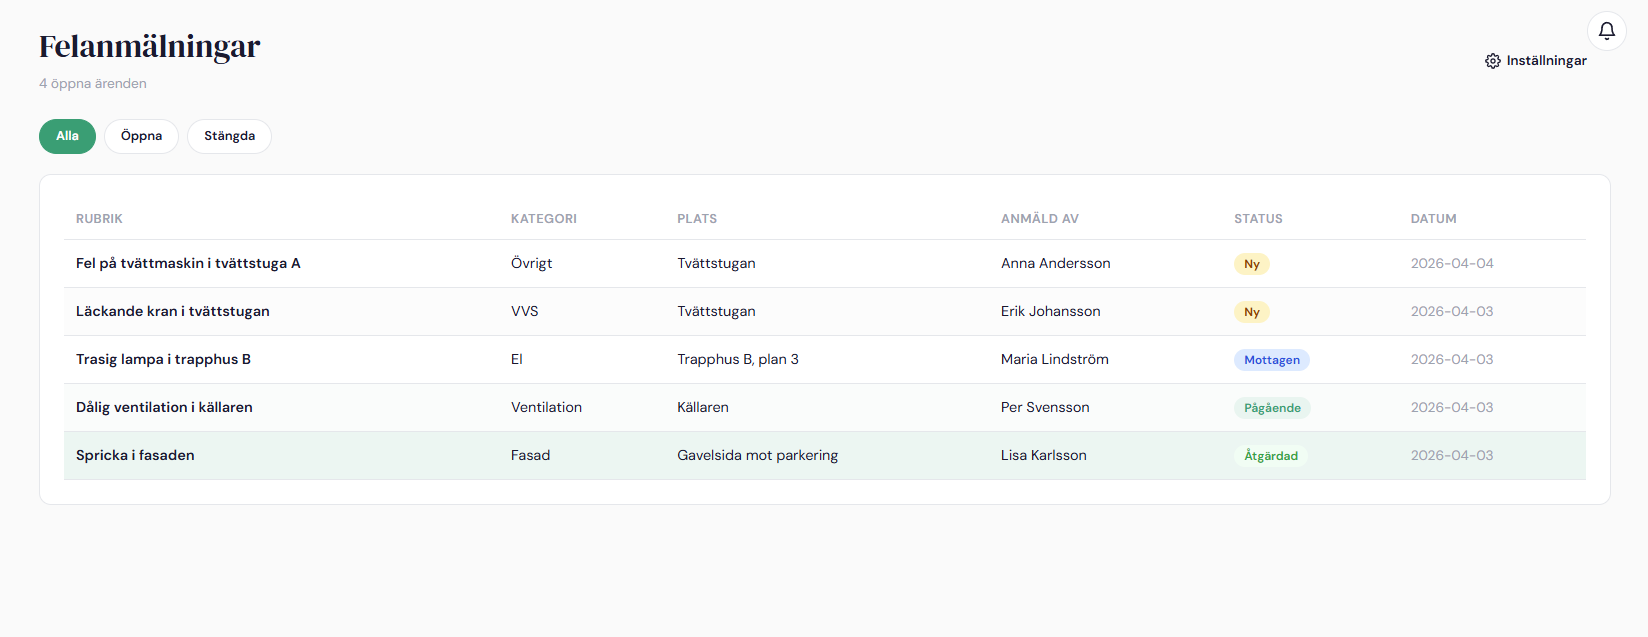
Task: Click the Datum column header
Action: coord(1433,219)
